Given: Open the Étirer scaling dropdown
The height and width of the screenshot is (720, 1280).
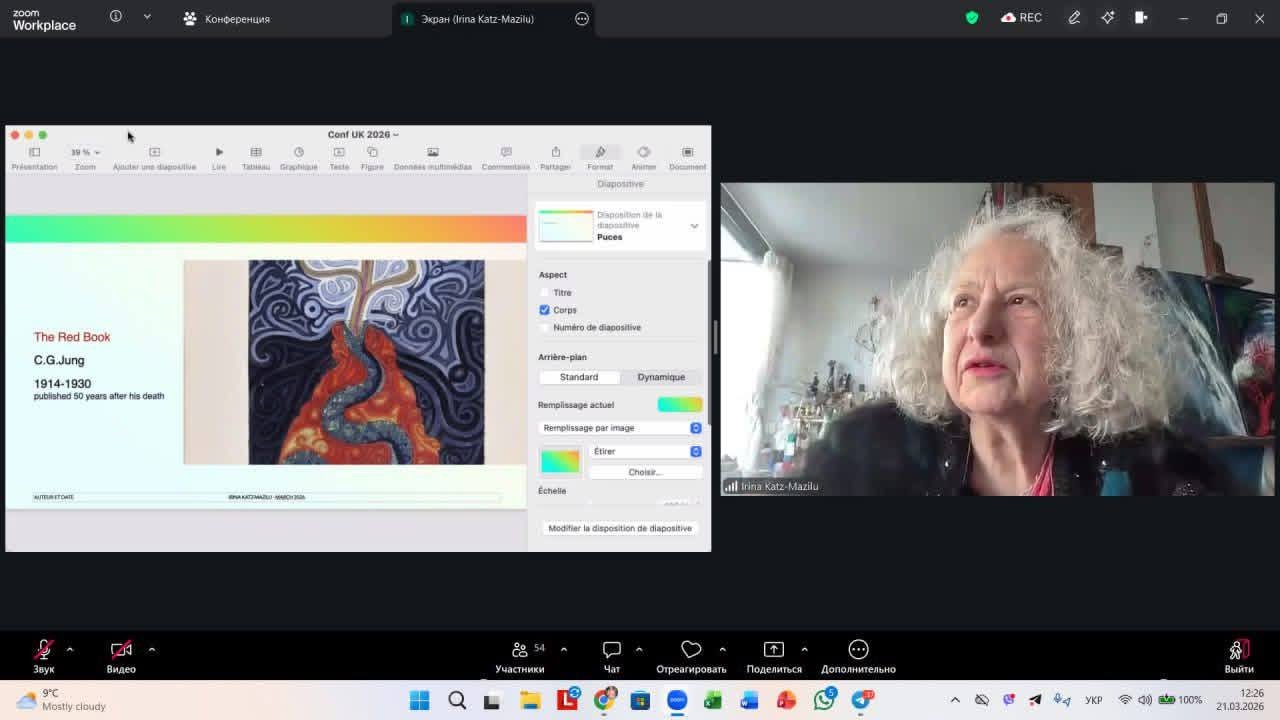Looking at the screenshot, I should click(645, 452).
